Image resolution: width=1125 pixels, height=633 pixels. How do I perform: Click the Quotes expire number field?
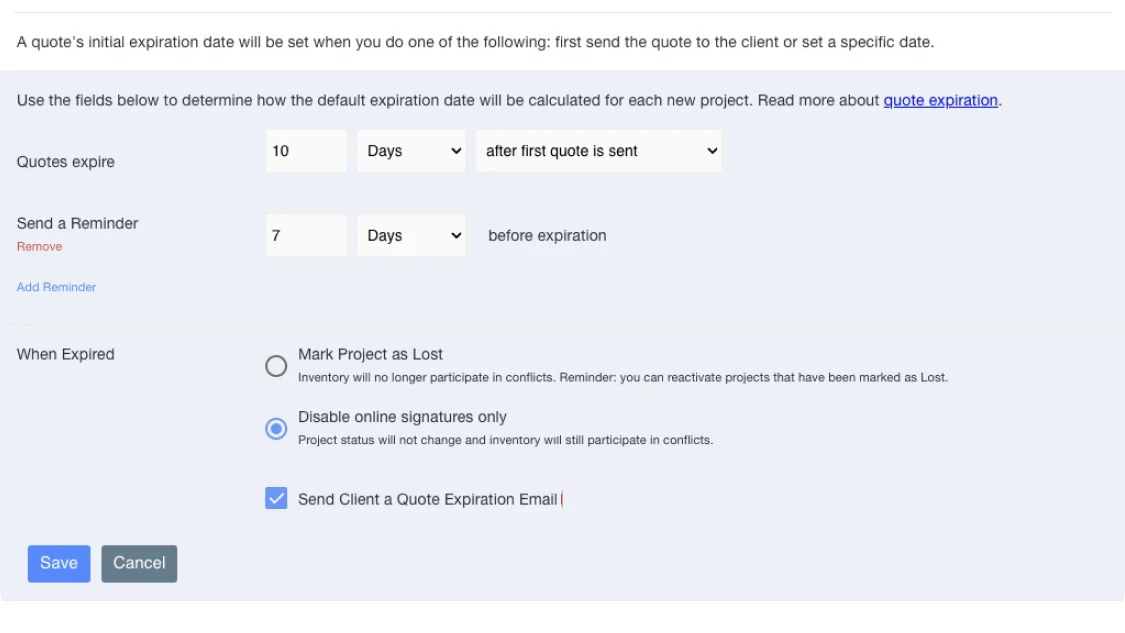(x=306, y=151)
